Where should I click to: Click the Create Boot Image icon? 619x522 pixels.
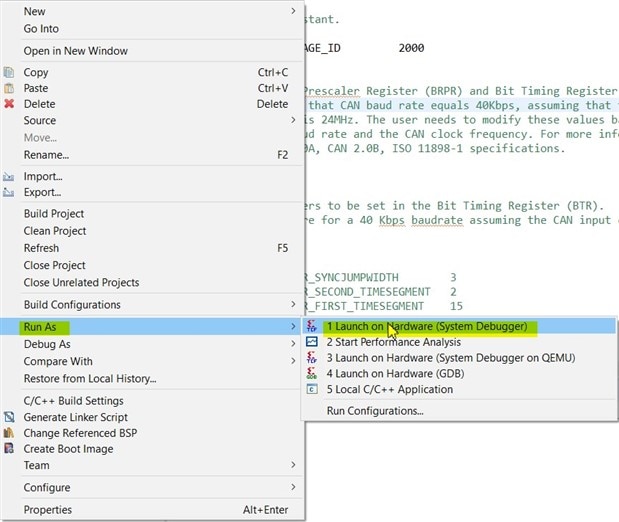pos(9,449)
